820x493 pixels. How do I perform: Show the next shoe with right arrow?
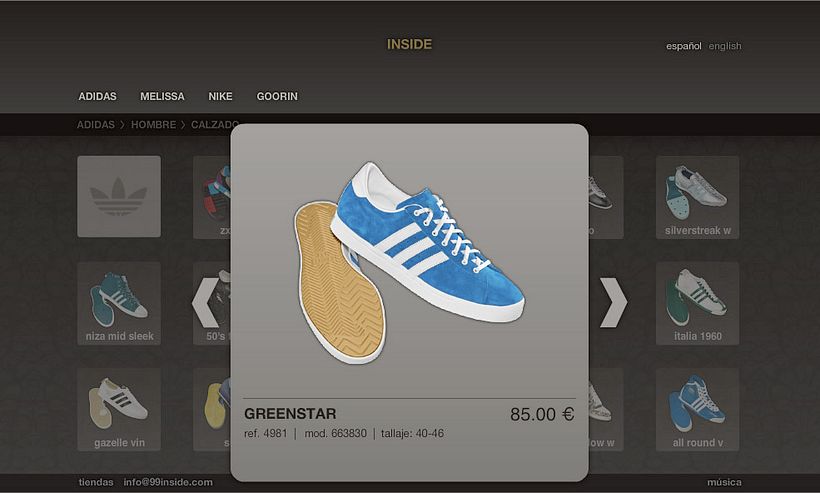(613, 302)
